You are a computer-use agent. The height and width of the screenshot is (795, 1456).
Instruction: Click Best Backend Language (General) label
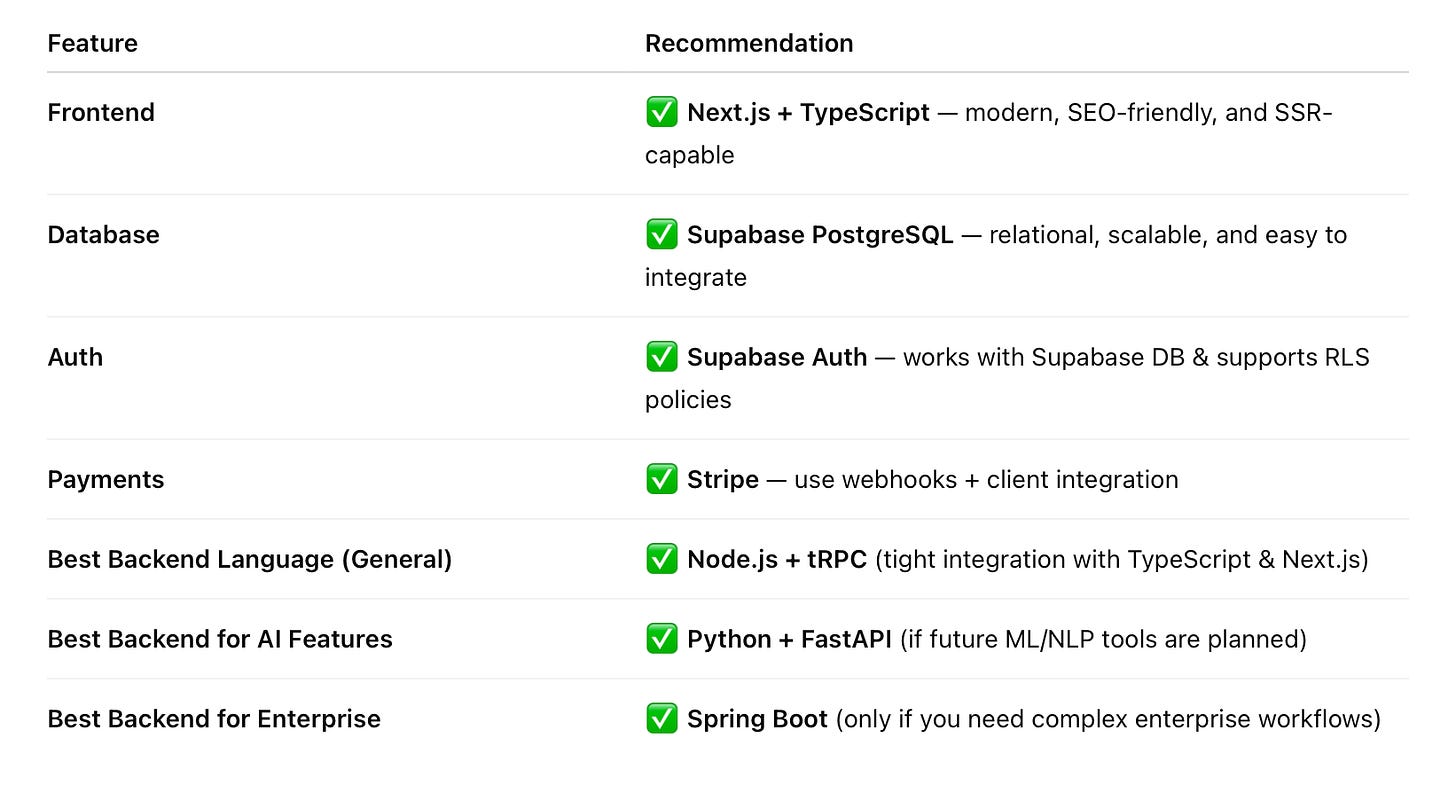(x=250, y=559)
